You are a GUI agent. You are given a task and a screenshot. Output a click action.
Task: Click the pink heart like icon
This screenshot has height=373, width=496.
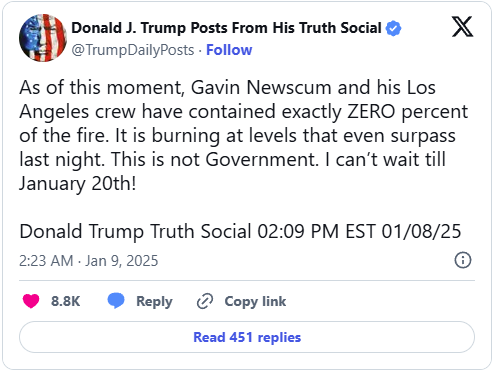coord(31,301)
